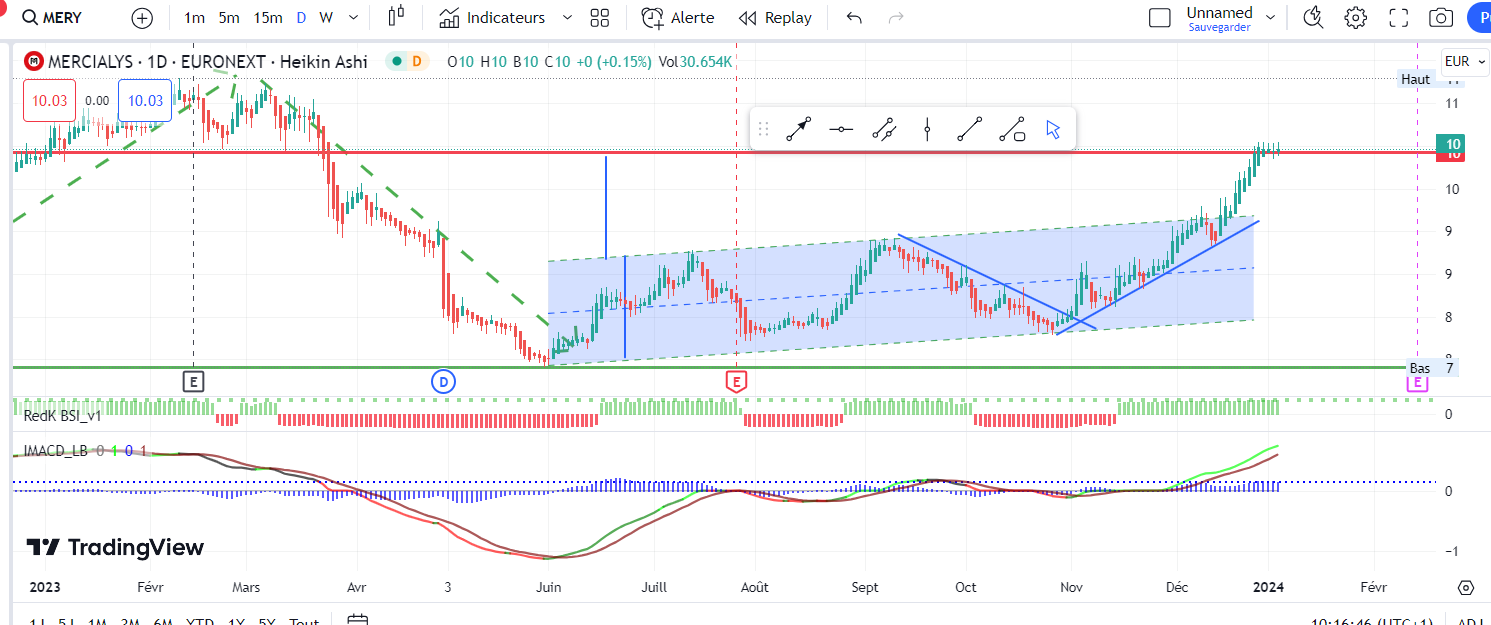This screenshot has width=1491, height=625.
Task: Start bar Replay mode
Action: [x=775, y=18]
